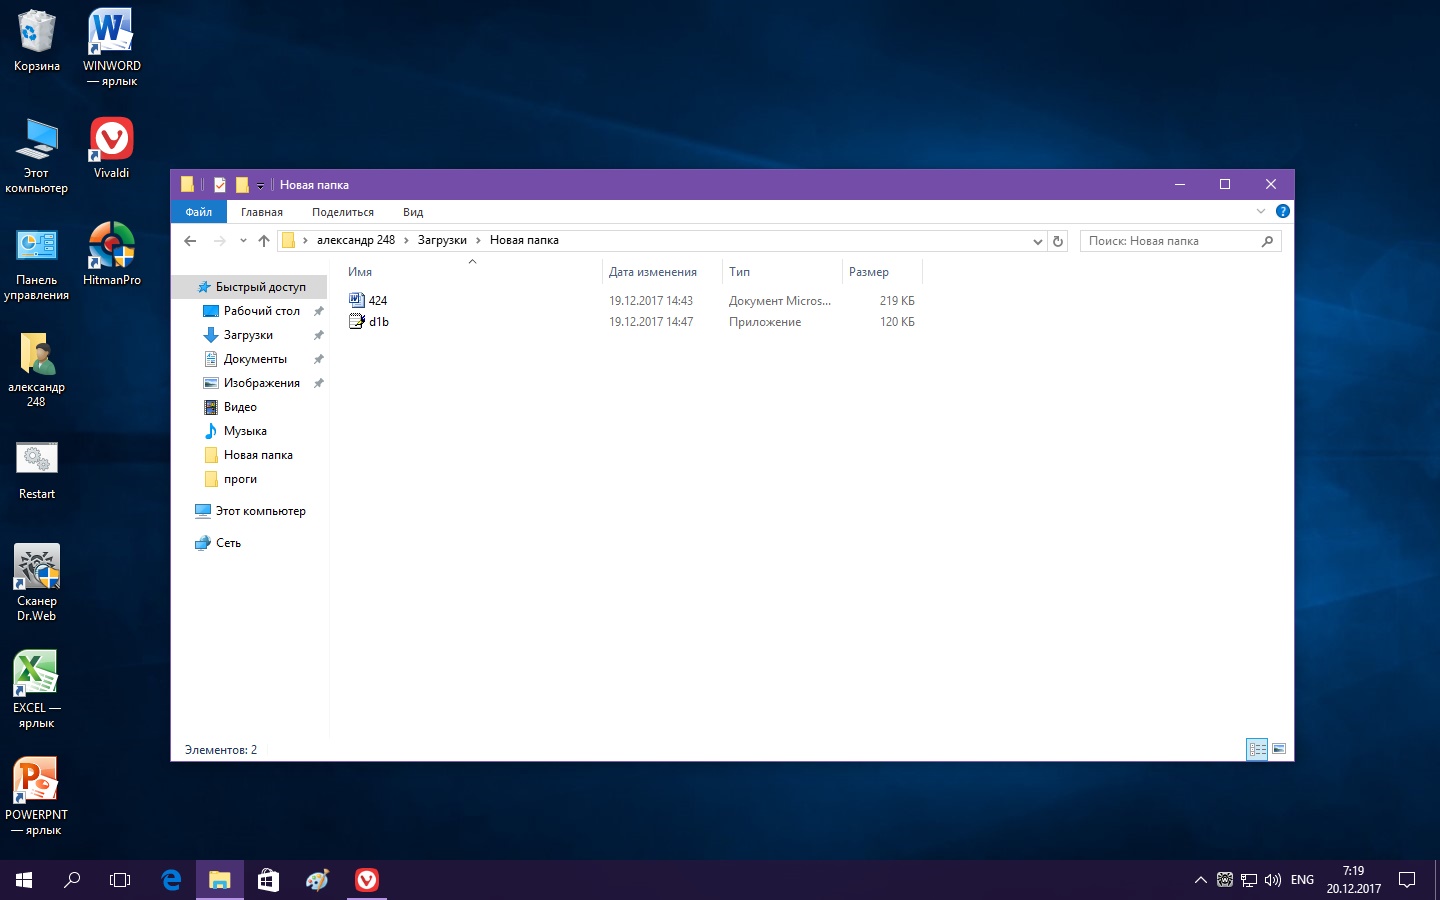Customize quick access toolbar dropdown

[260, 186]
